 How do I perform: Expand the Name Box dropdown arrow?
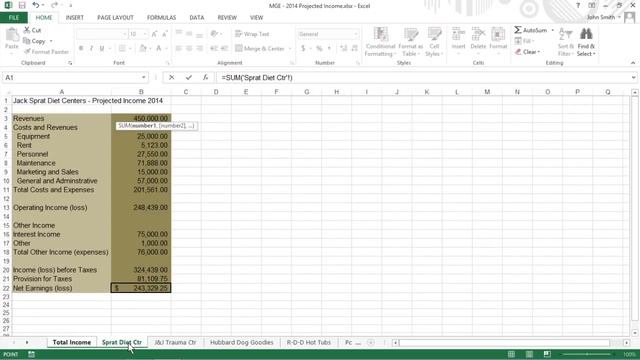pyautogui.click(x=144, y=78)
